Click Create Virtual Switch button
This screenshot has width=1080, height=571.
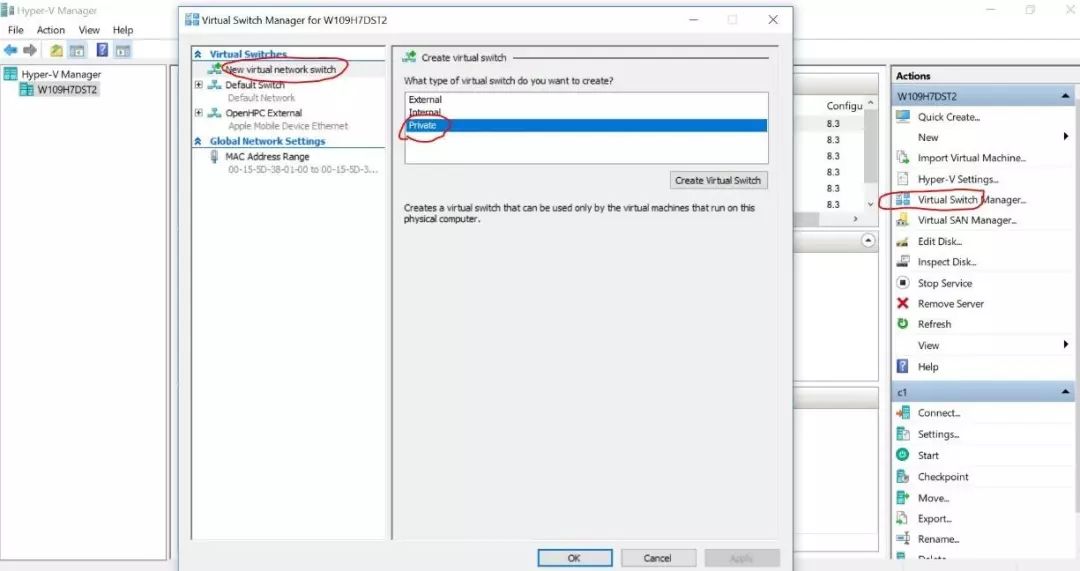coord(718,180)
